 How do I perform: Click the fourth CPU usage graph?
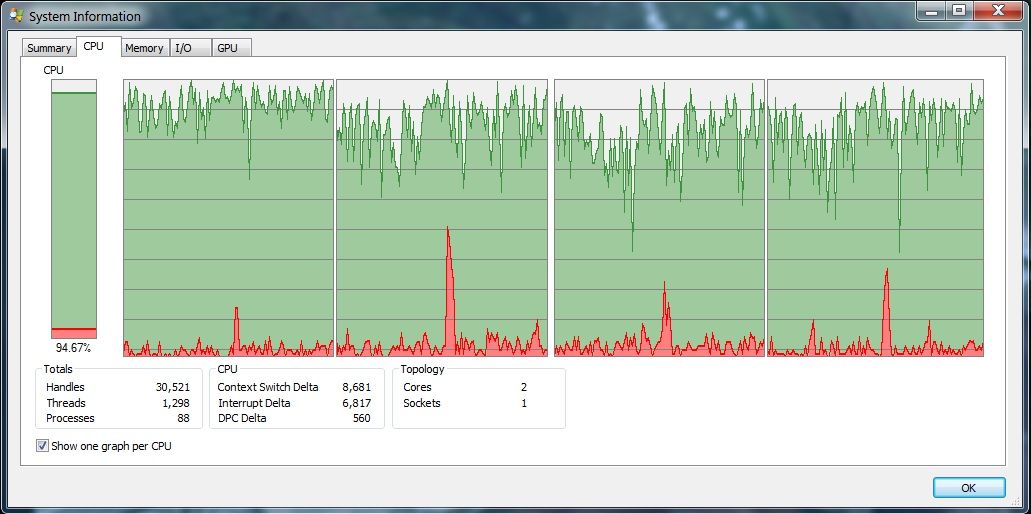tap(875, 218)
